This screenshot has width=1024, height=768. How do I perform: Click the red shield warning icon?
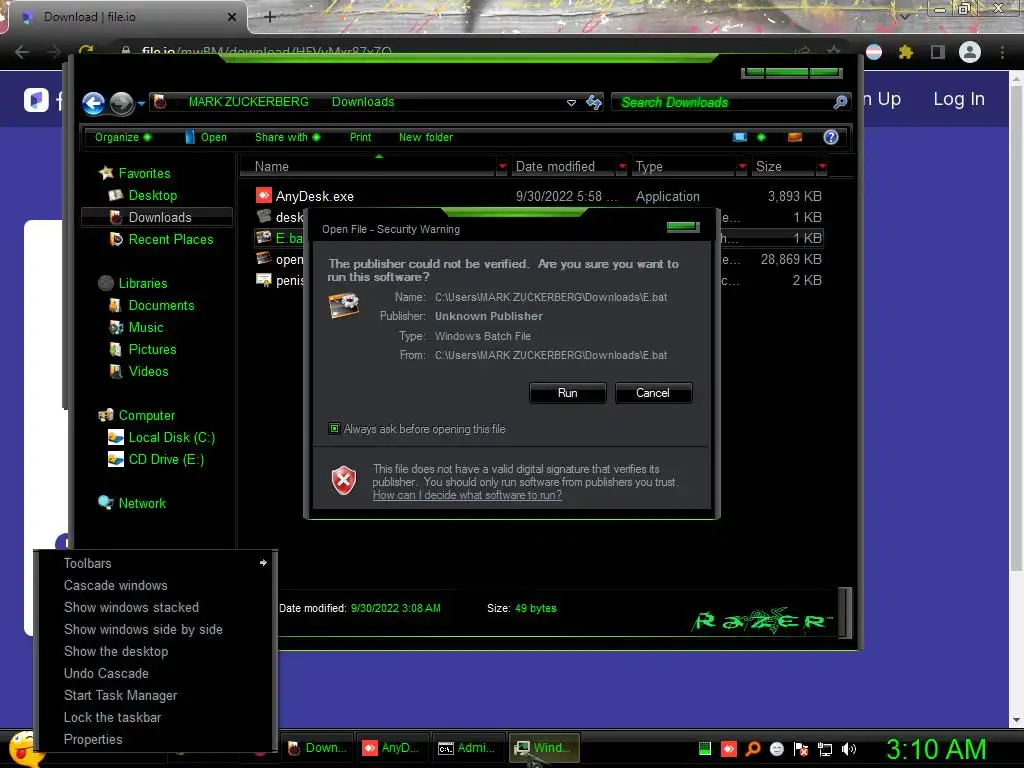pos(344,481)
